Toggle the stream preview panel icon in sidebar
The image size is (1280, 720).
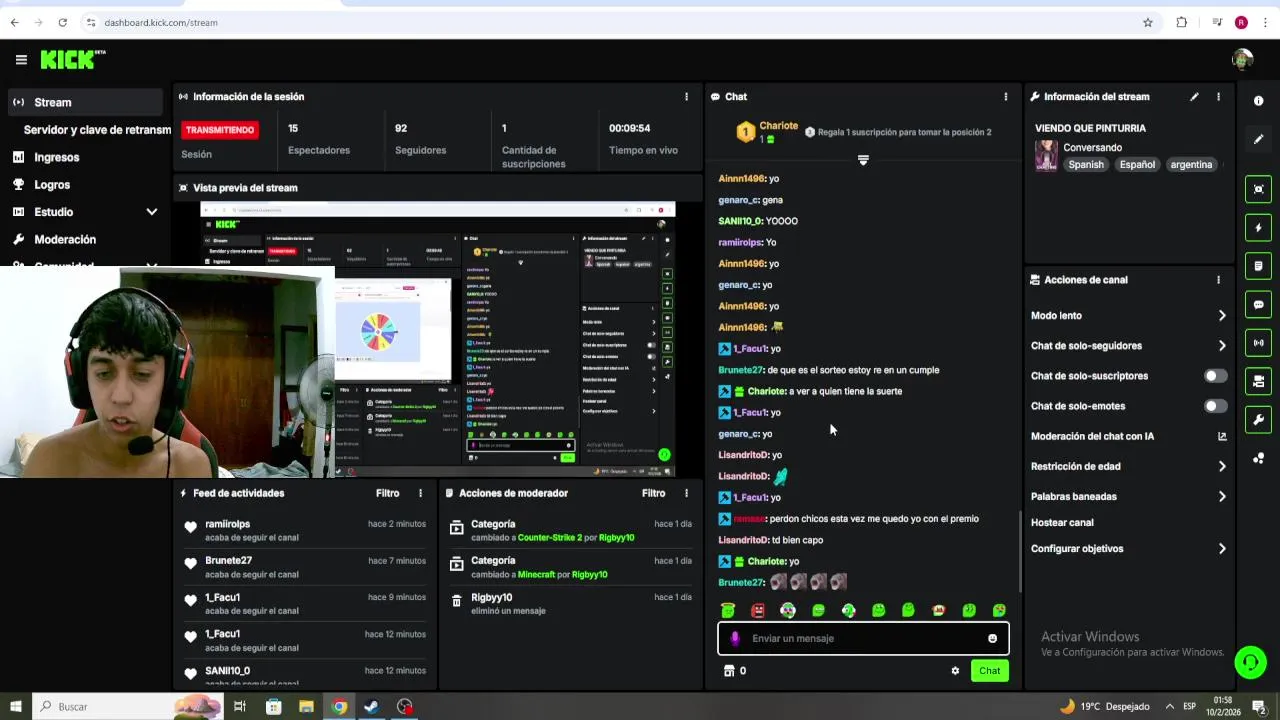pyautogui.click(x=1258, y=189)
